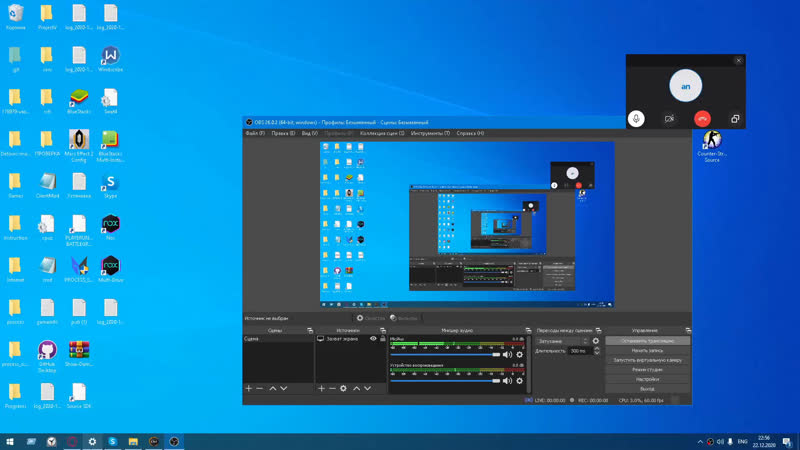This screenshot has height=450, width=800.
Task: Click the Start Recording button
Action: pos(647,351)
